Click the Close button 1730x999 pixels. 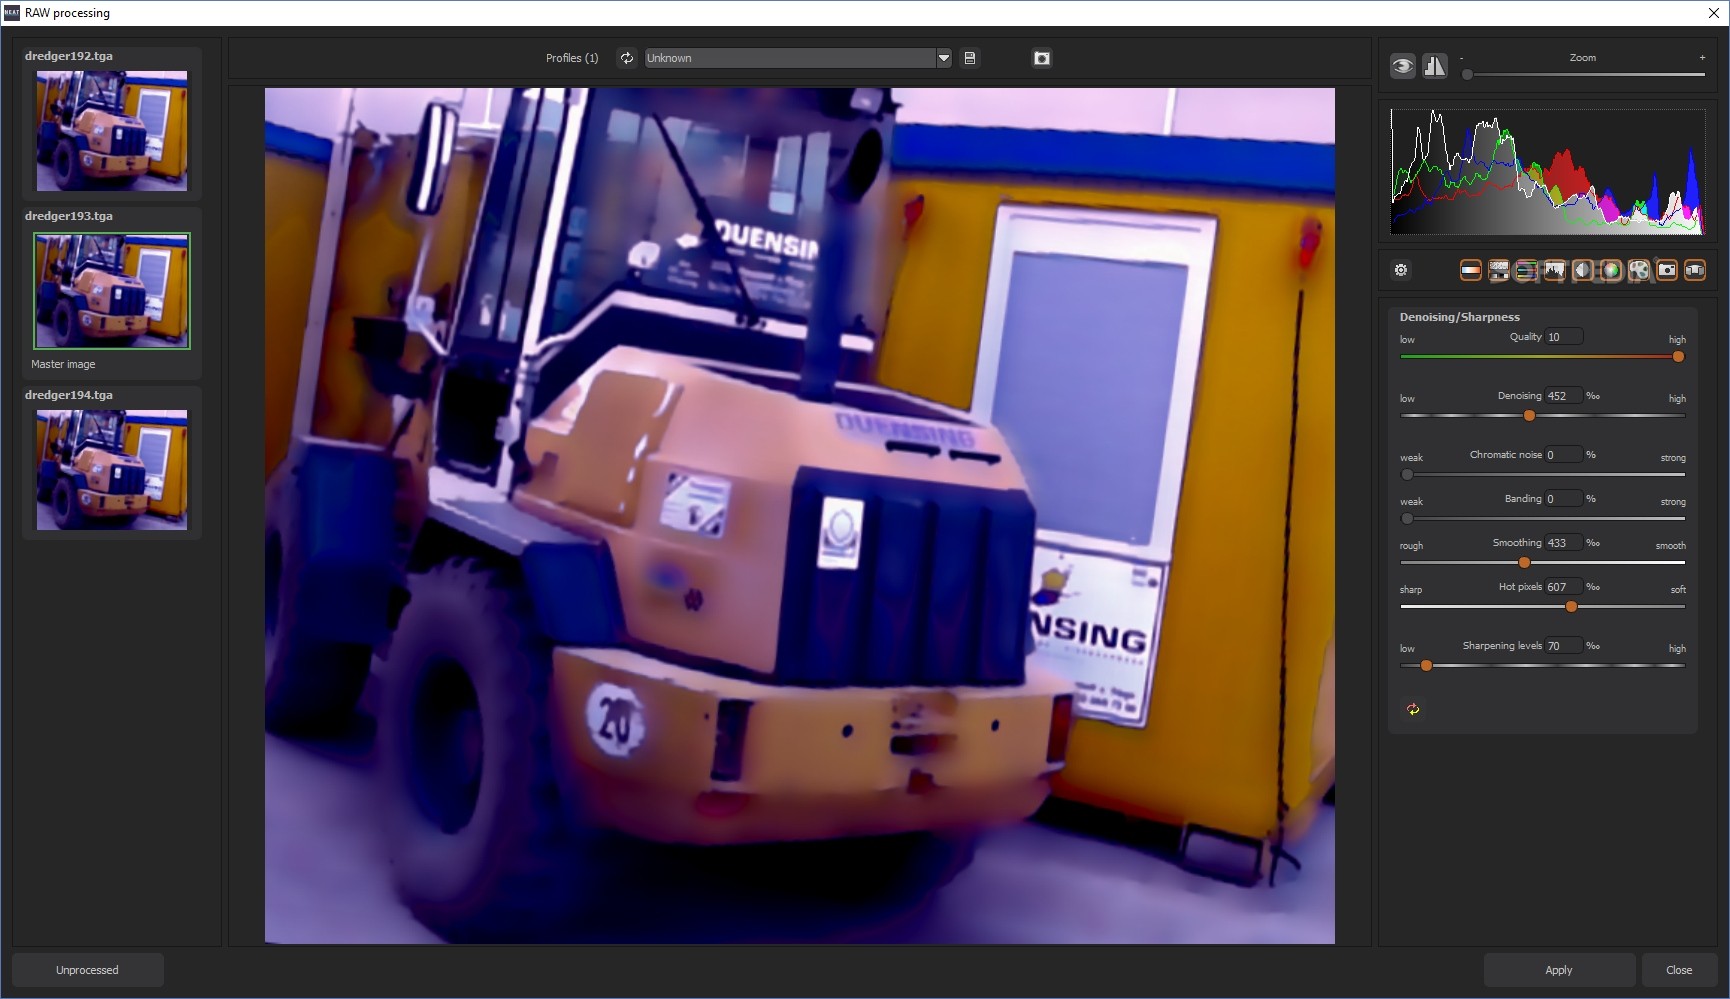1679,970
